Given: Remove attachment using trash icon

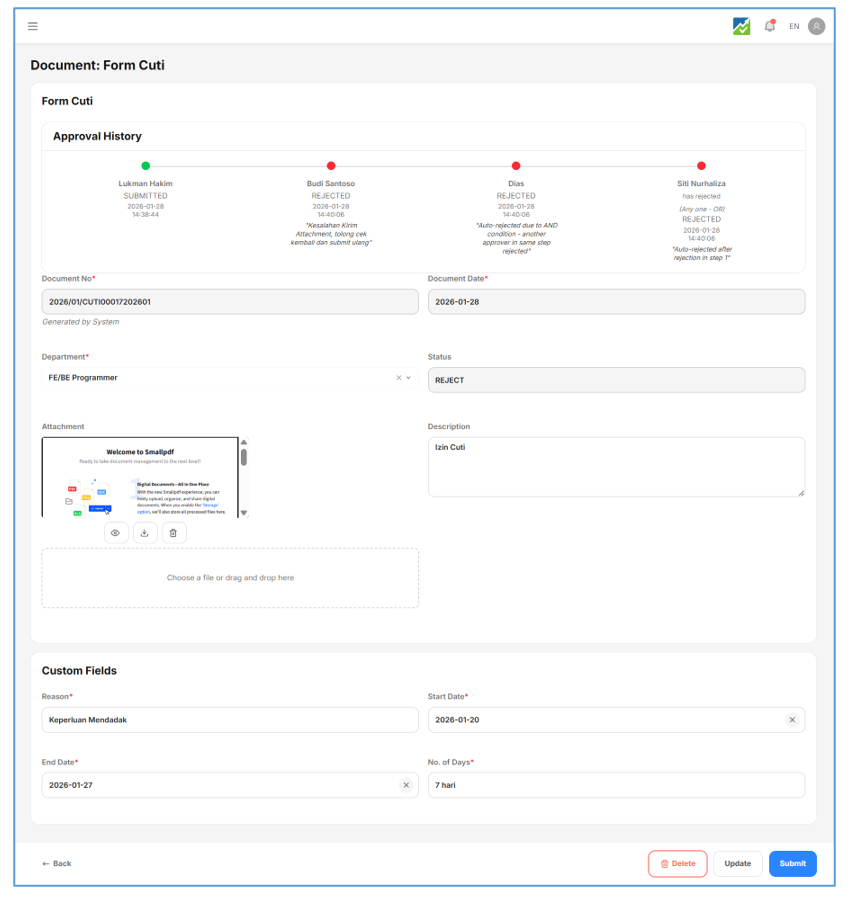Looking at the screenshot, I should [x=173, y=533].
